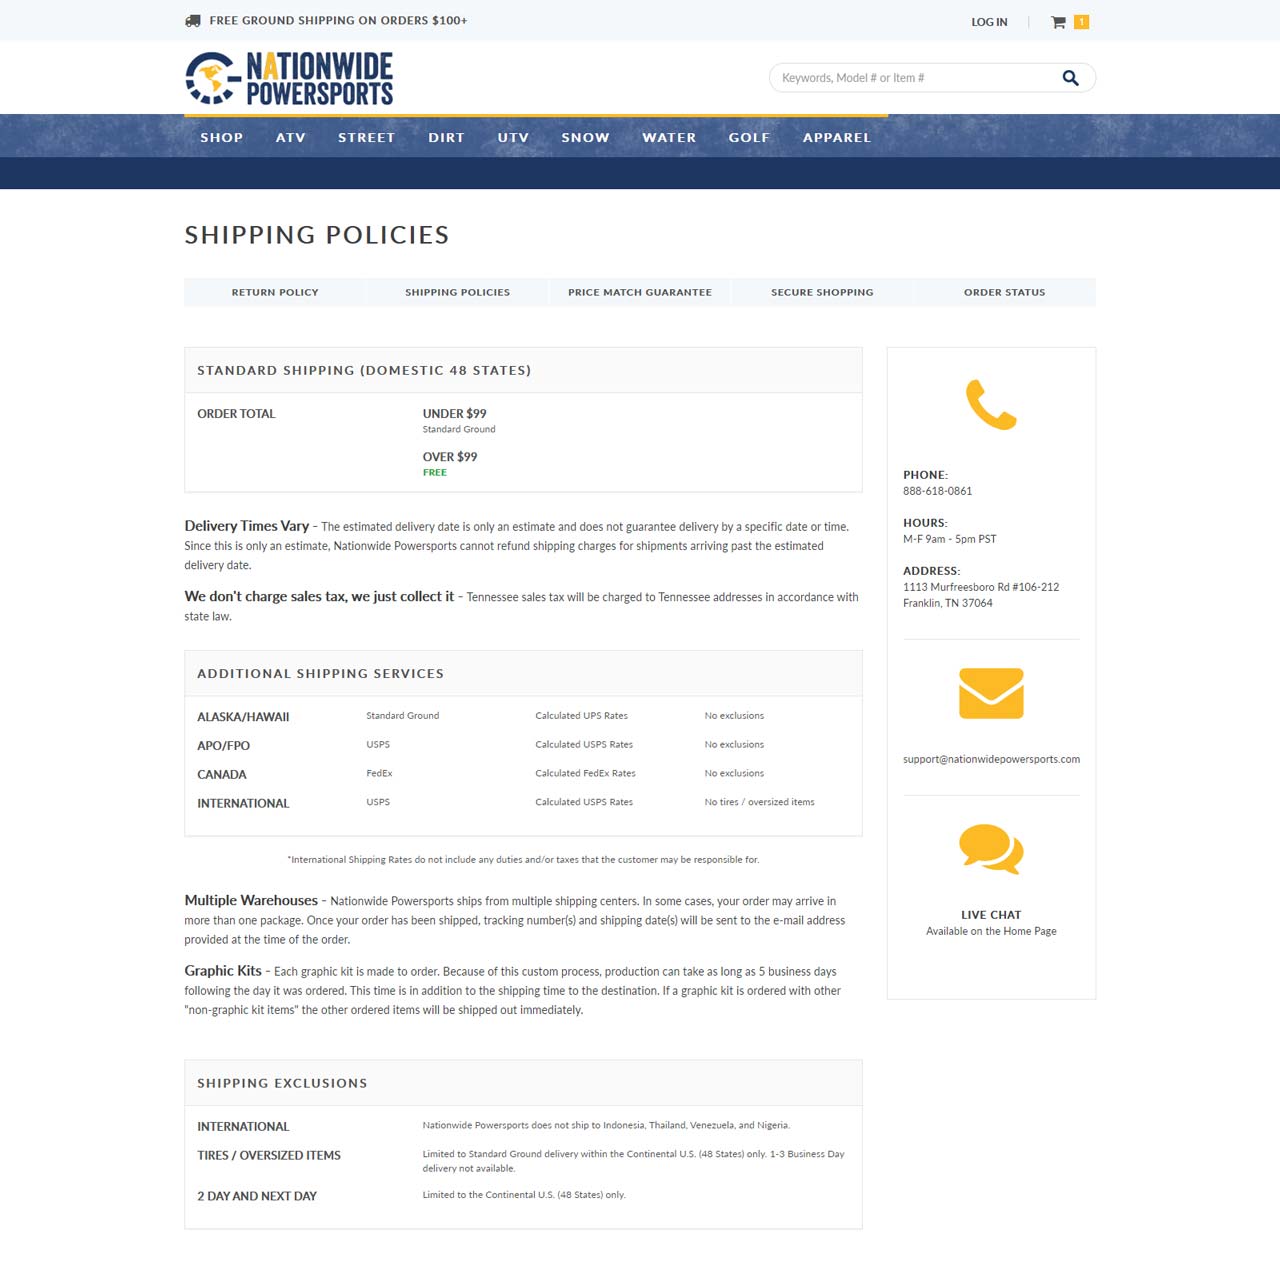Viewport: 1280px width, 1280px height.
Task: Click the ALASKA/HAWAII row label
Action: tap(243, 717)
